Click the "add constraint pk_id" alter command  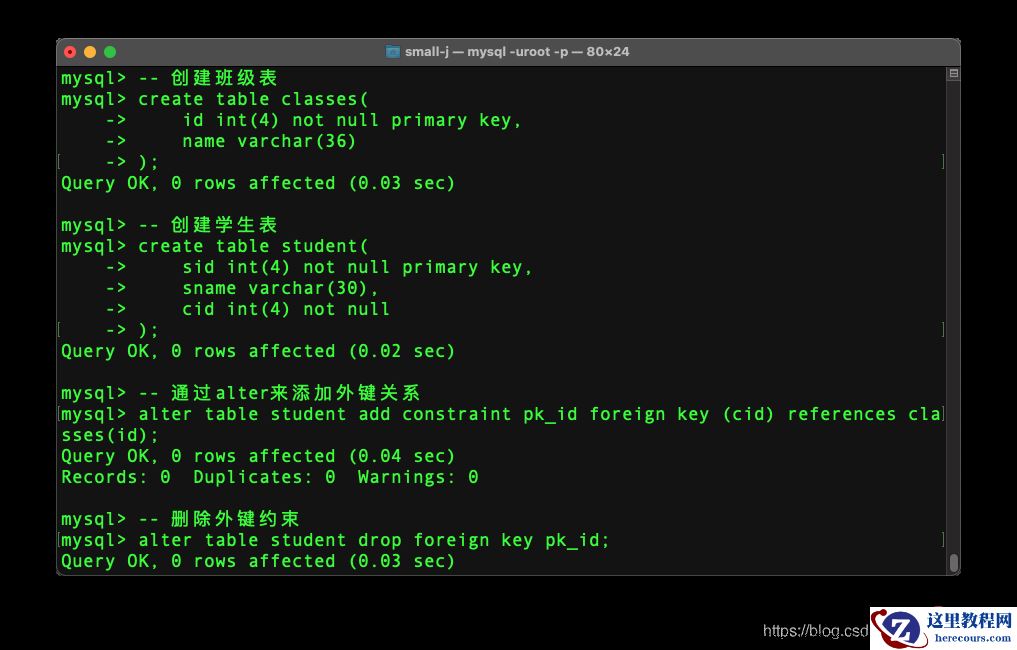540,414
